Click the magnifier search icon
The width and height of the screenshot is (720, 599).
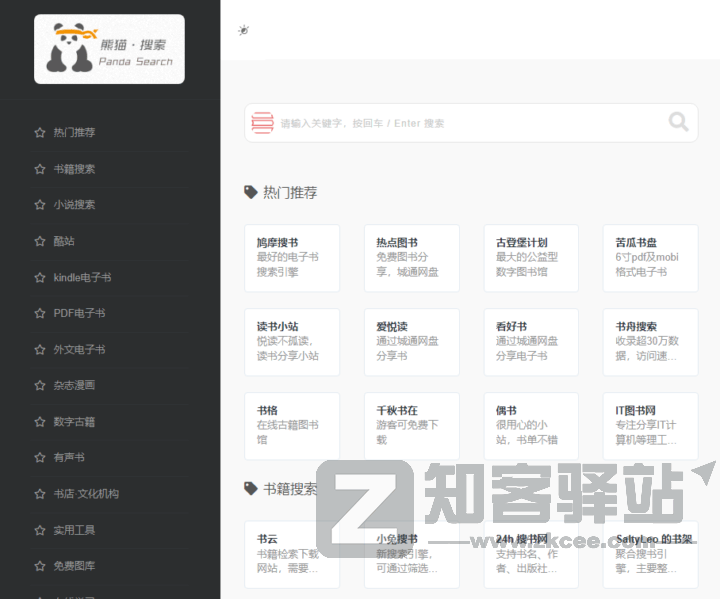(678, 122)
